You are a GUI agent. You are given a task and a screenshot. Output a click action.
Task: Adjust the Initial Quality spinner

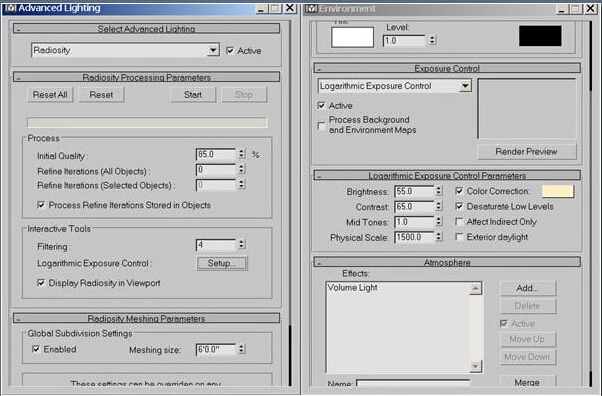point(241,154)
